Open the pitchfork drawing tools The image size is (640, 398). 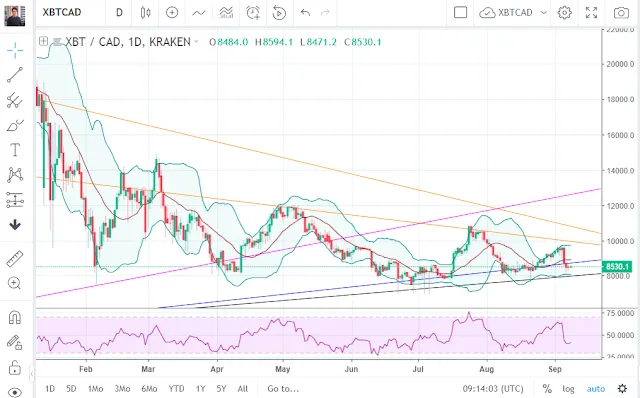[x=15, y=100]
